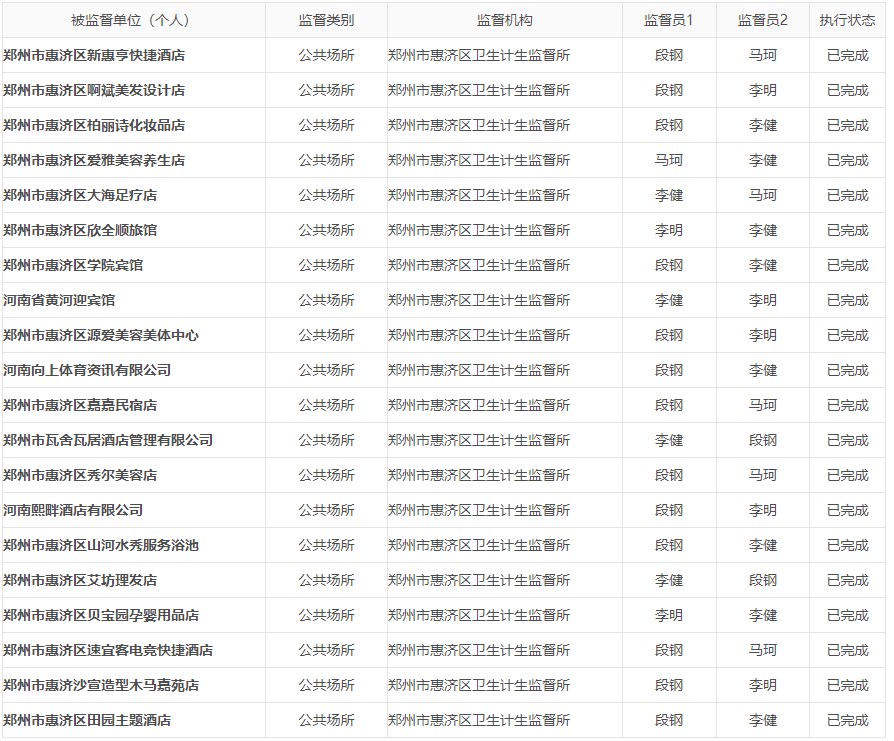The image size is (894, 741).
Task: Click 李明 under 监督员2 in 沙宣造型木马嘉苑店 row
Action: pos(762,685)
